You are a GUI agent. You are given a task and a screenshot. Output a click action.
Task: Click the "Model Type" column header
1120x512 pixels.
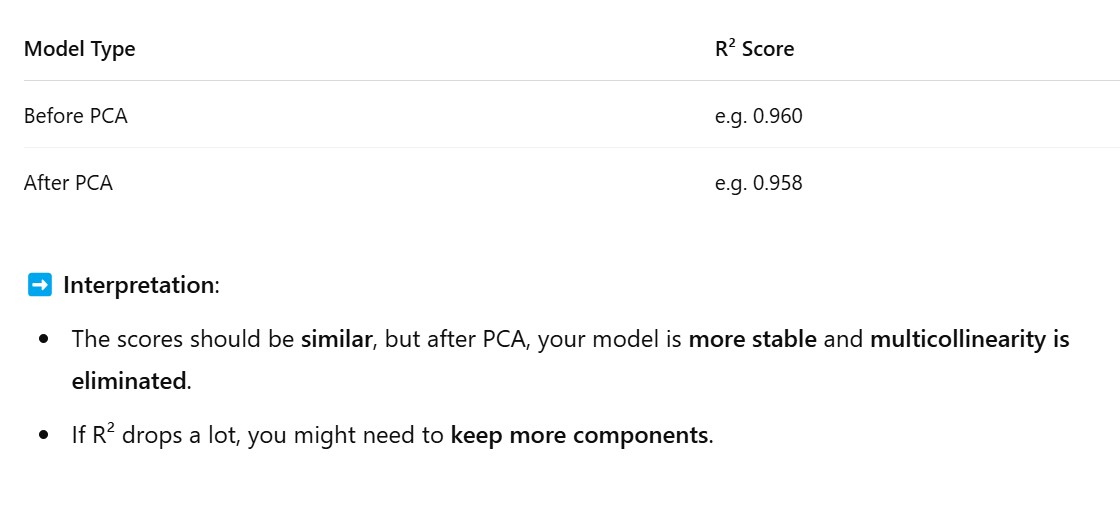point(79,49)
